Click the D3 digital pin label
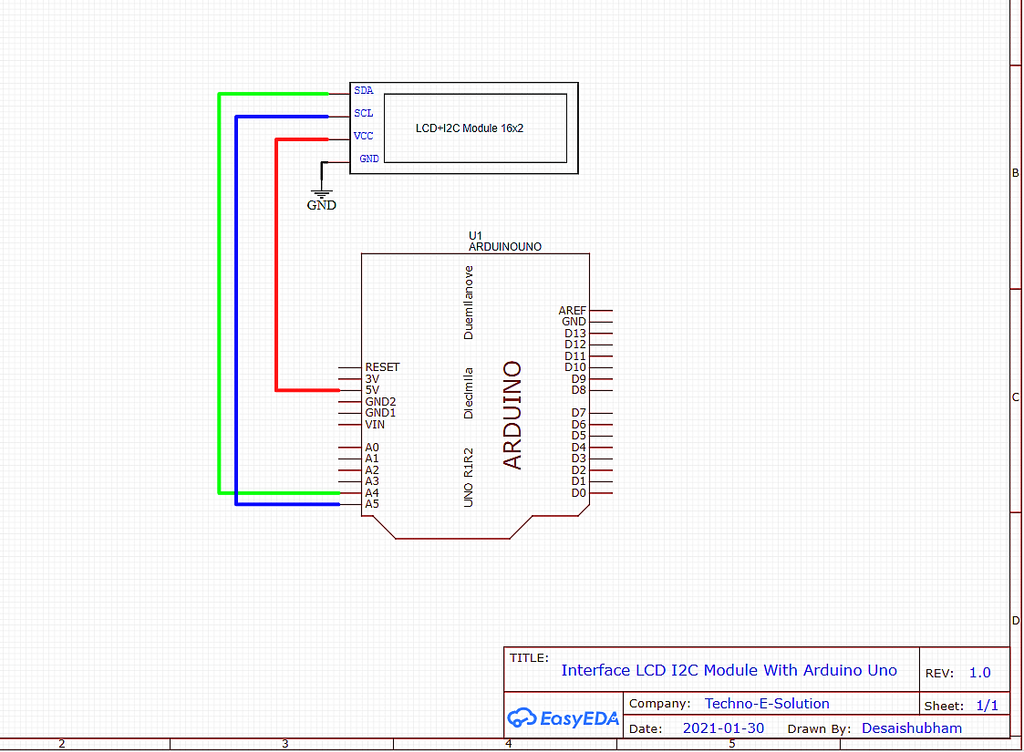Image resolution: width=1024 pixels, height=752 pixels. coord(579,458)
